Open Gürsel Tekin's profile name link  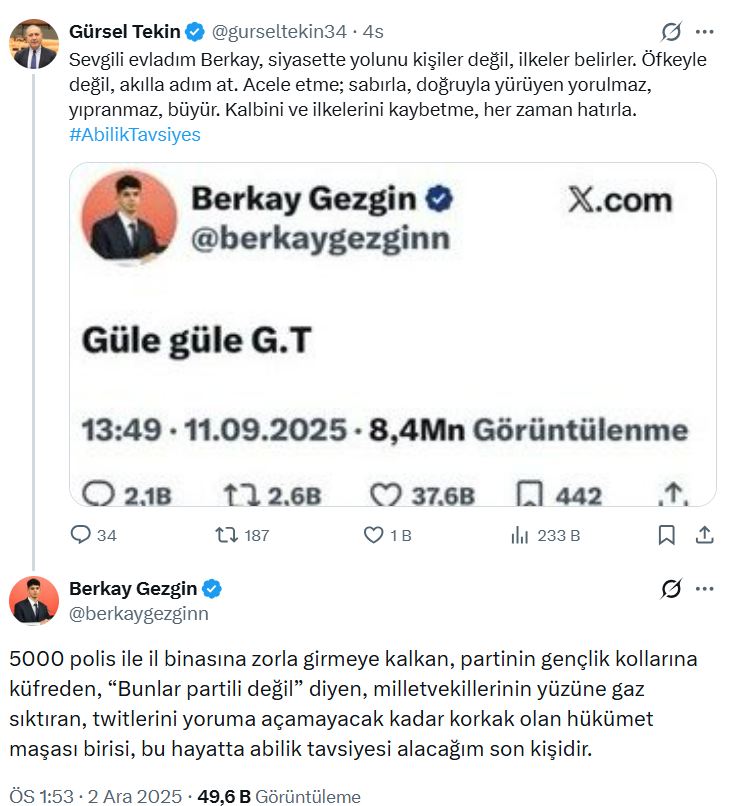pos(125,32)
